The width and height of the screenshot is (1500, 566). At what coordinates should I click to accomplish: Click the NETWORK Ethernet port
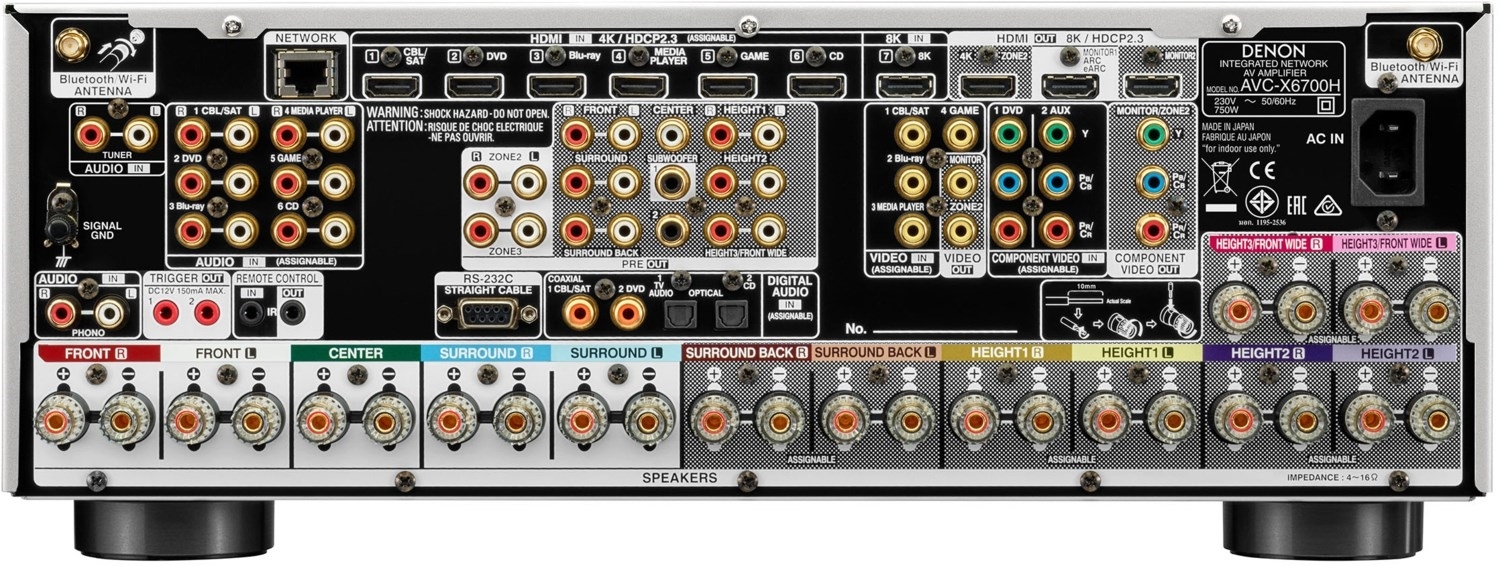coord(305,73)
